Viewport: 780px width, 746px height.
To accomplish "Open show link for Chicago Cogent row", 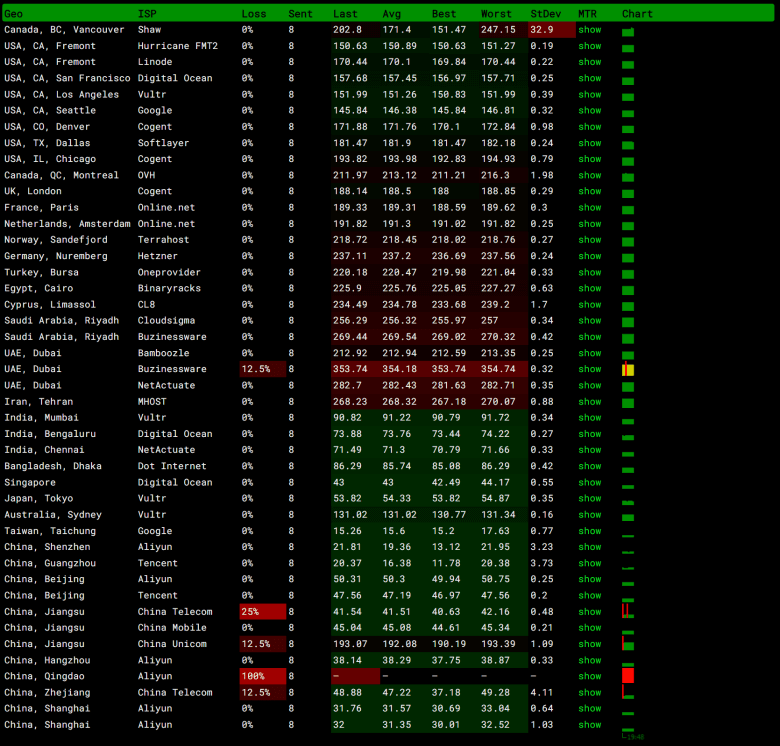I will 589,159.
